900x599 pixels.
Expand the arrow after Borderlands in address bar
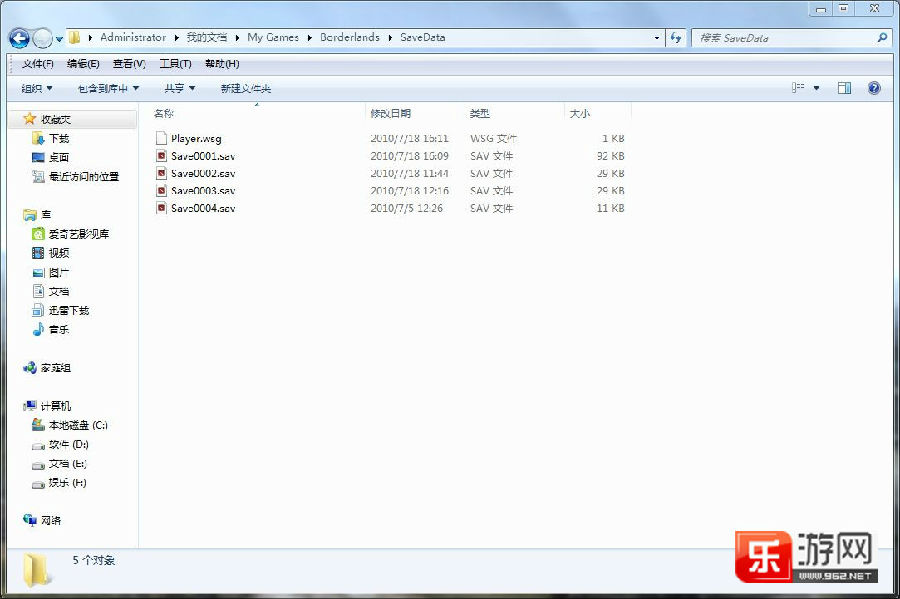coord(390,38)
